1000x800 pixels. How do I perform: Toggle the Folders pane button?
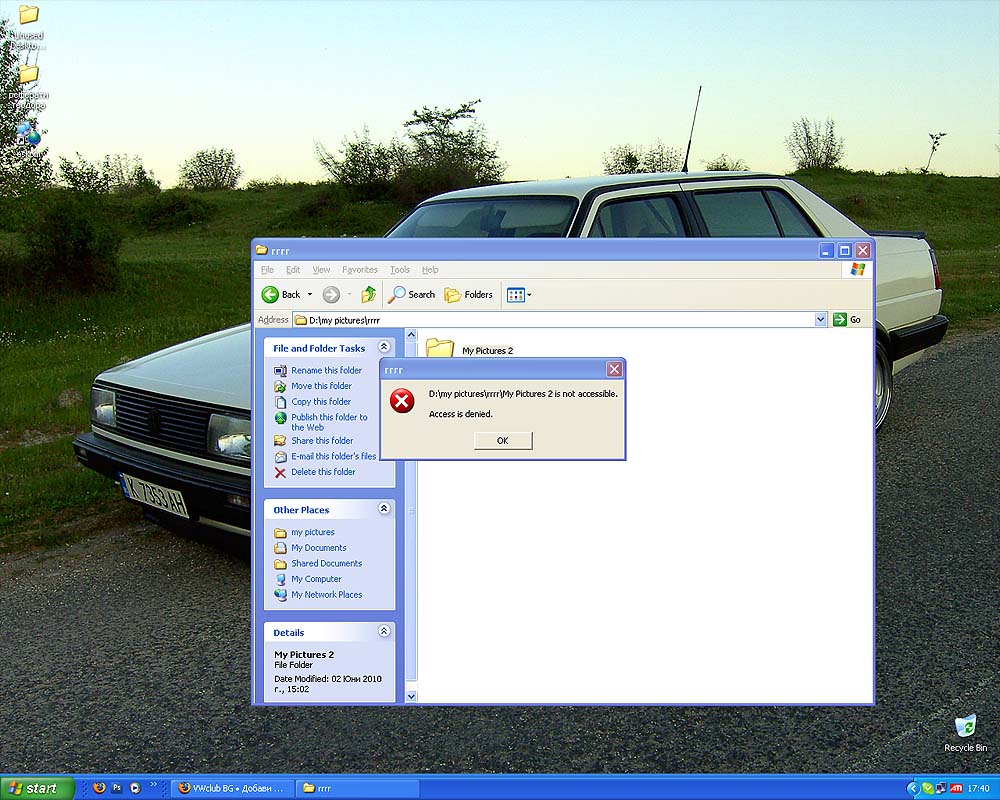click(469, 294)
